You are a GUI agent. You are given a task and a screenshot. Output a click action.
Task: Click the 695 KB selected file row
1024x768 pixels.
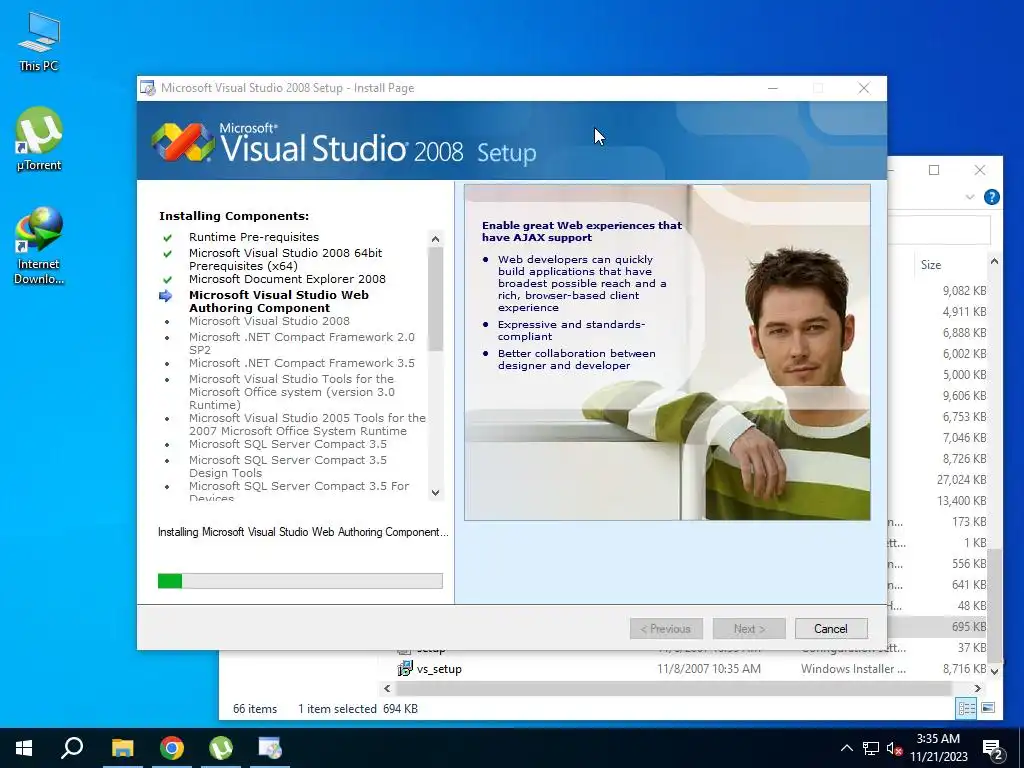[937, 626]
